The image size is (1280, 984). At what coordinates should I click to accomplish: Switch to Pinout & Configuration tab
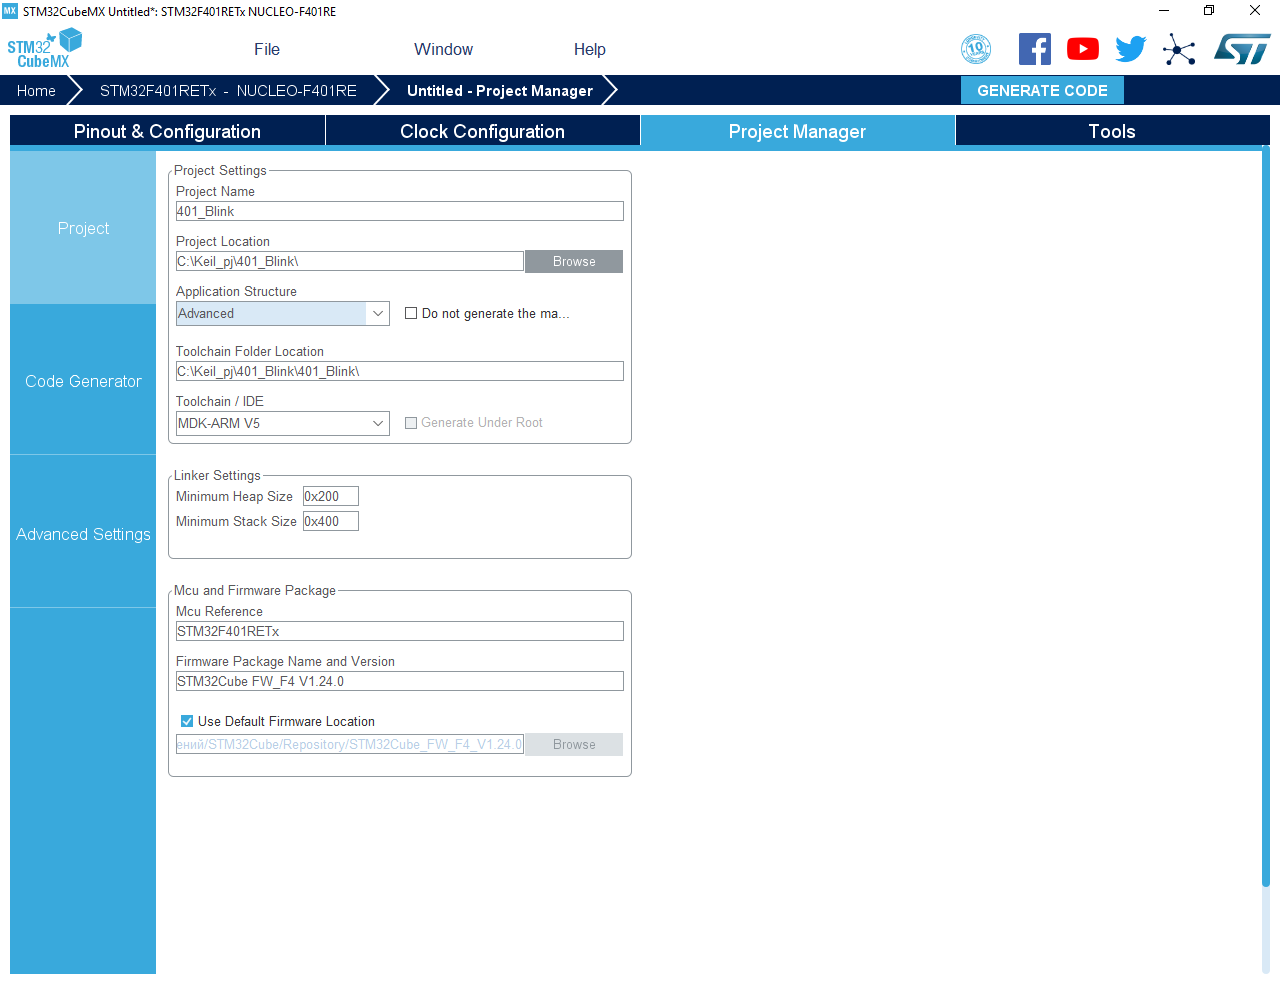[167, 131]
